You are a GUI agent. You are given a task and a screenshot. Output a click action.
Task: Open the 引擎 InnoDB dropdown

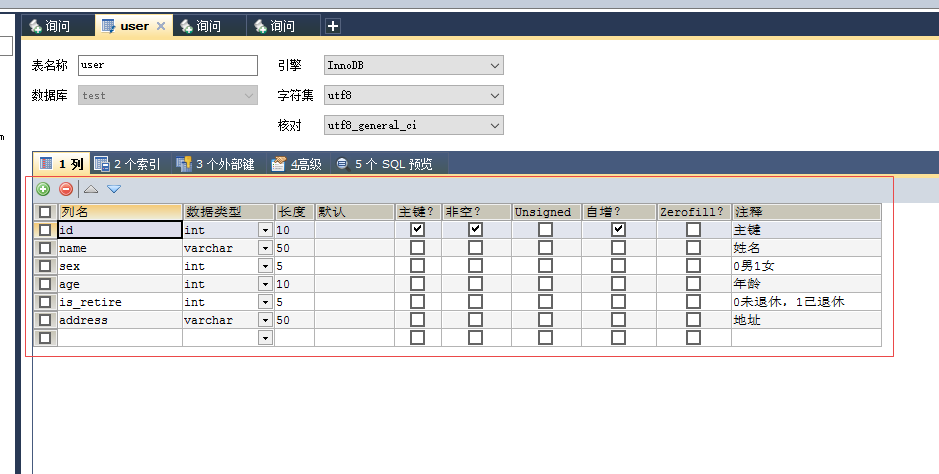click(x=414, y=65)
